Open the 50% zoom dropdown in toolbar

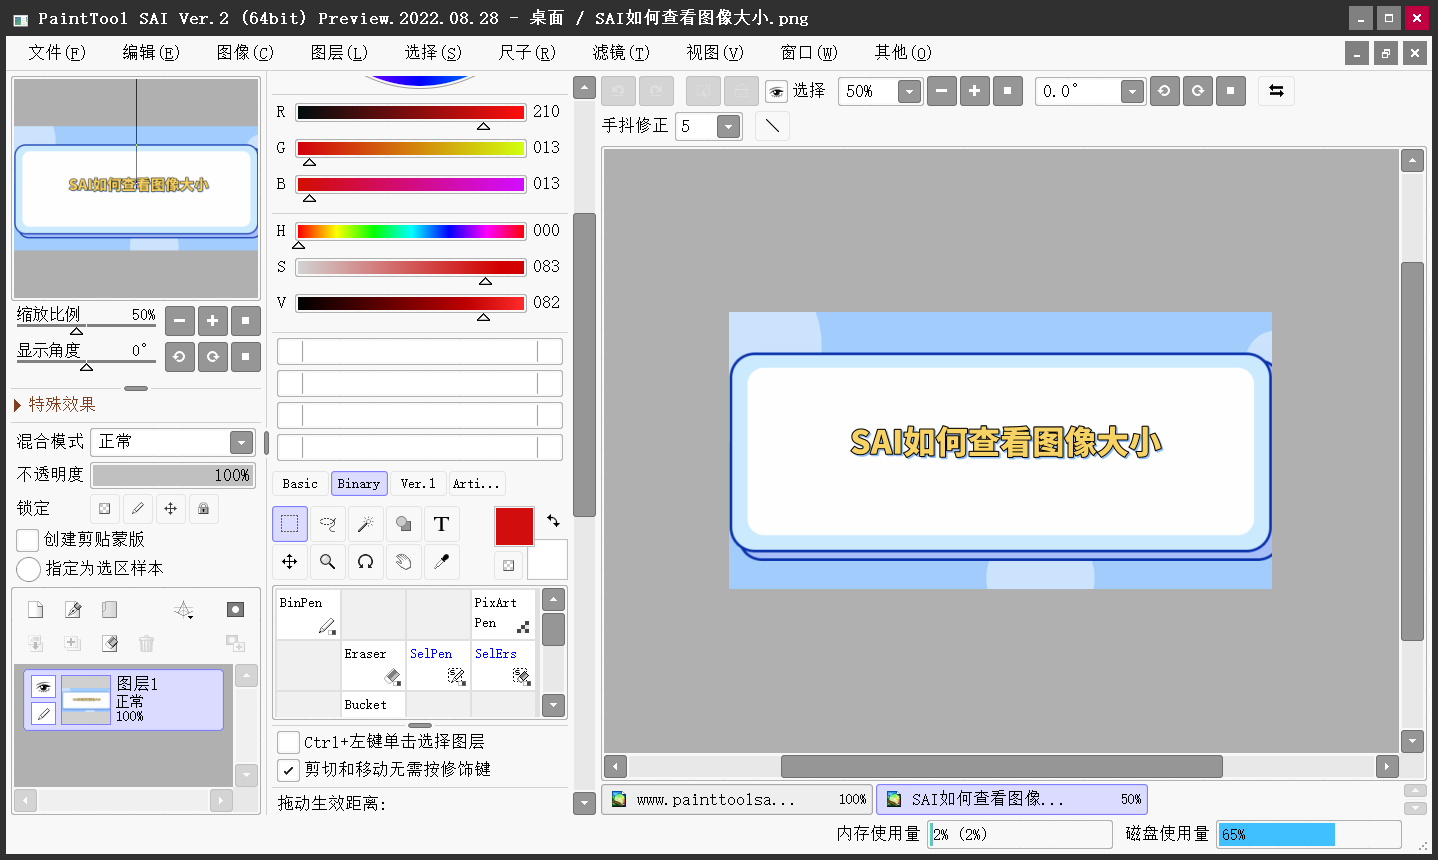click(909, 92)
